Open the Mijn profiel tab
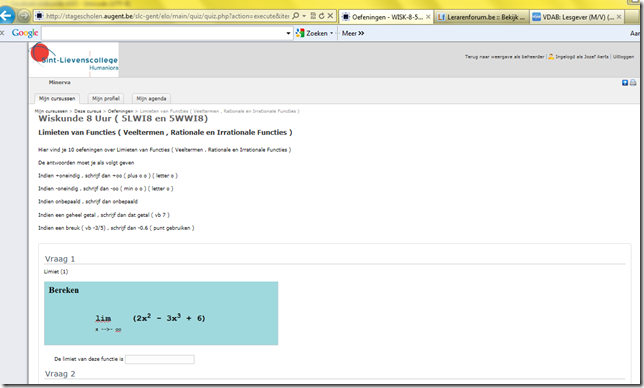 (106, 99)
